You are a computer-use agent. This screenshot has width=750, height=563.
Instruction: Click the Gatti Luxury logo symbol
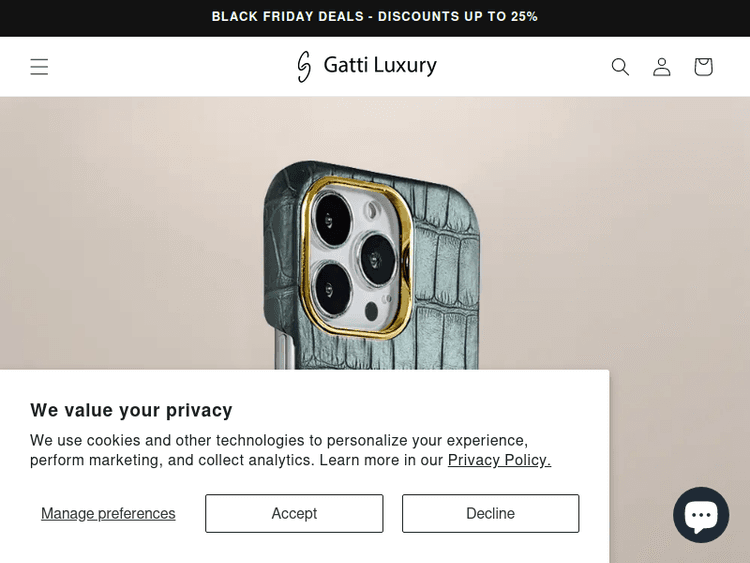pyautogui.click(x=304, y=66)
